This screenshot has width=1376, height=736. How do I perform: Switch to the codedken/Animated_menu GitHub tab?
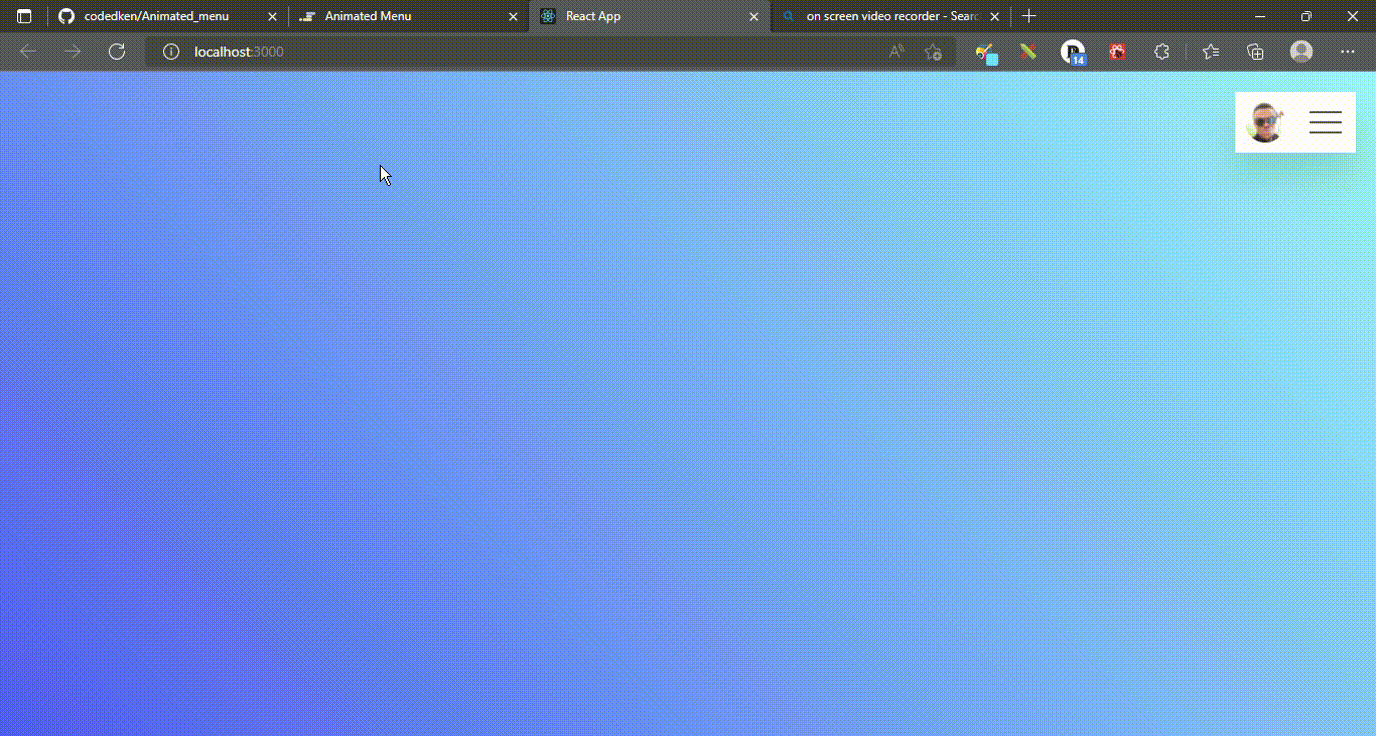click(x=160, y=16)
